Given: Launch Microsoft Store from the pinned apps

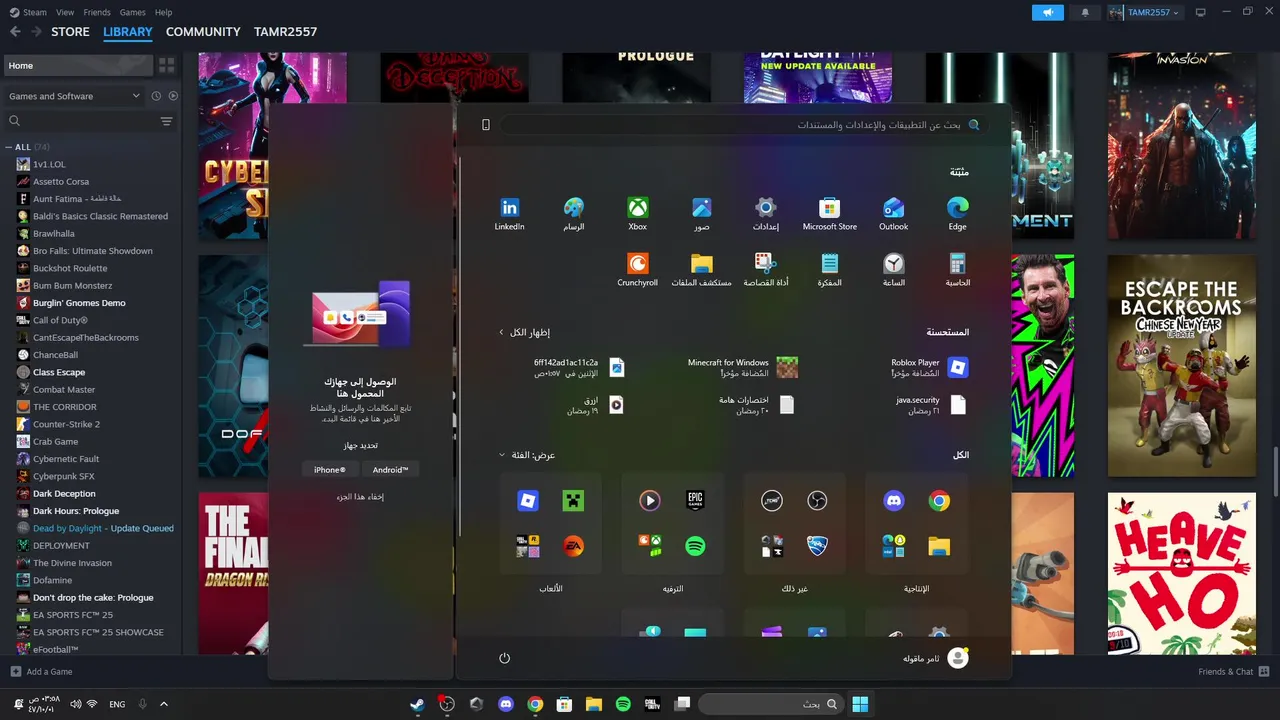Looking at the screenshot, I should pos(830,214).
